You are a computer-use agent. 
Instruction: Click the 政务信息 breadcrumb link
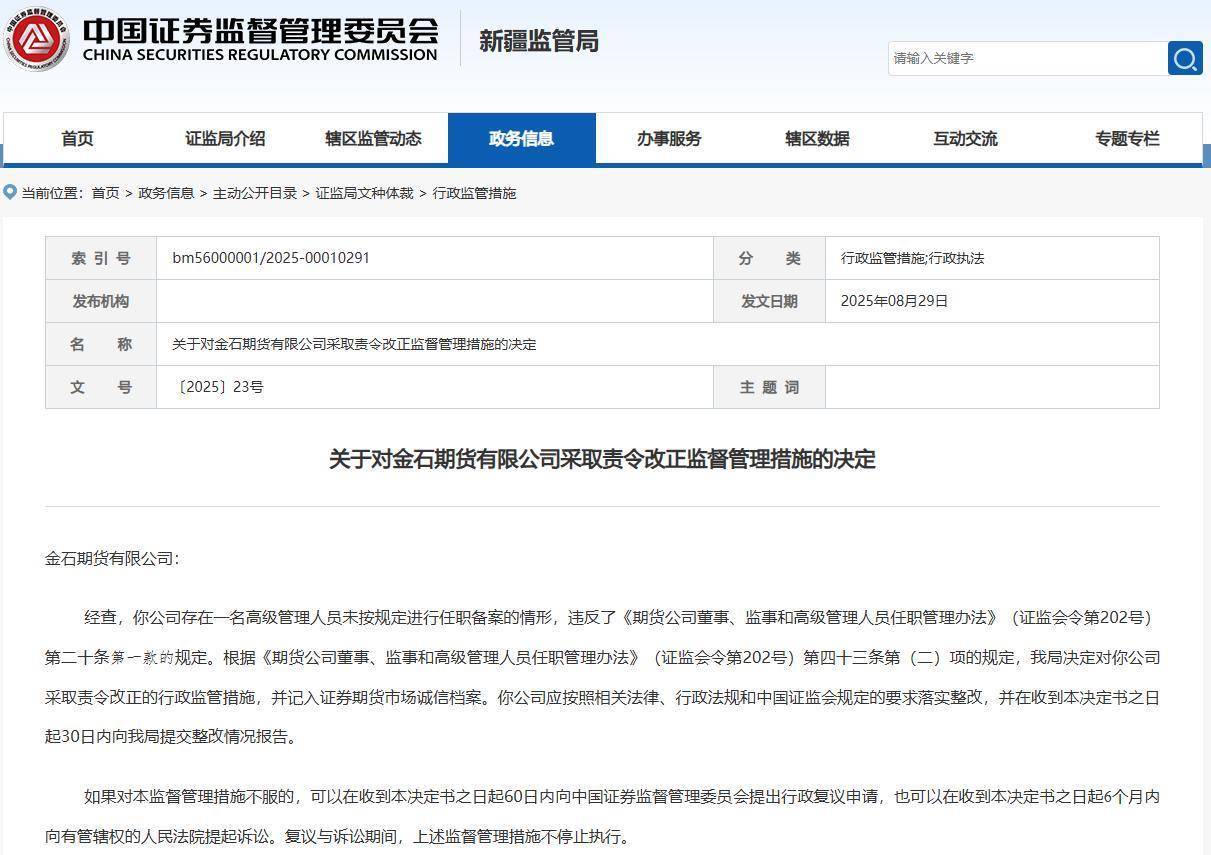coord(166,193)
